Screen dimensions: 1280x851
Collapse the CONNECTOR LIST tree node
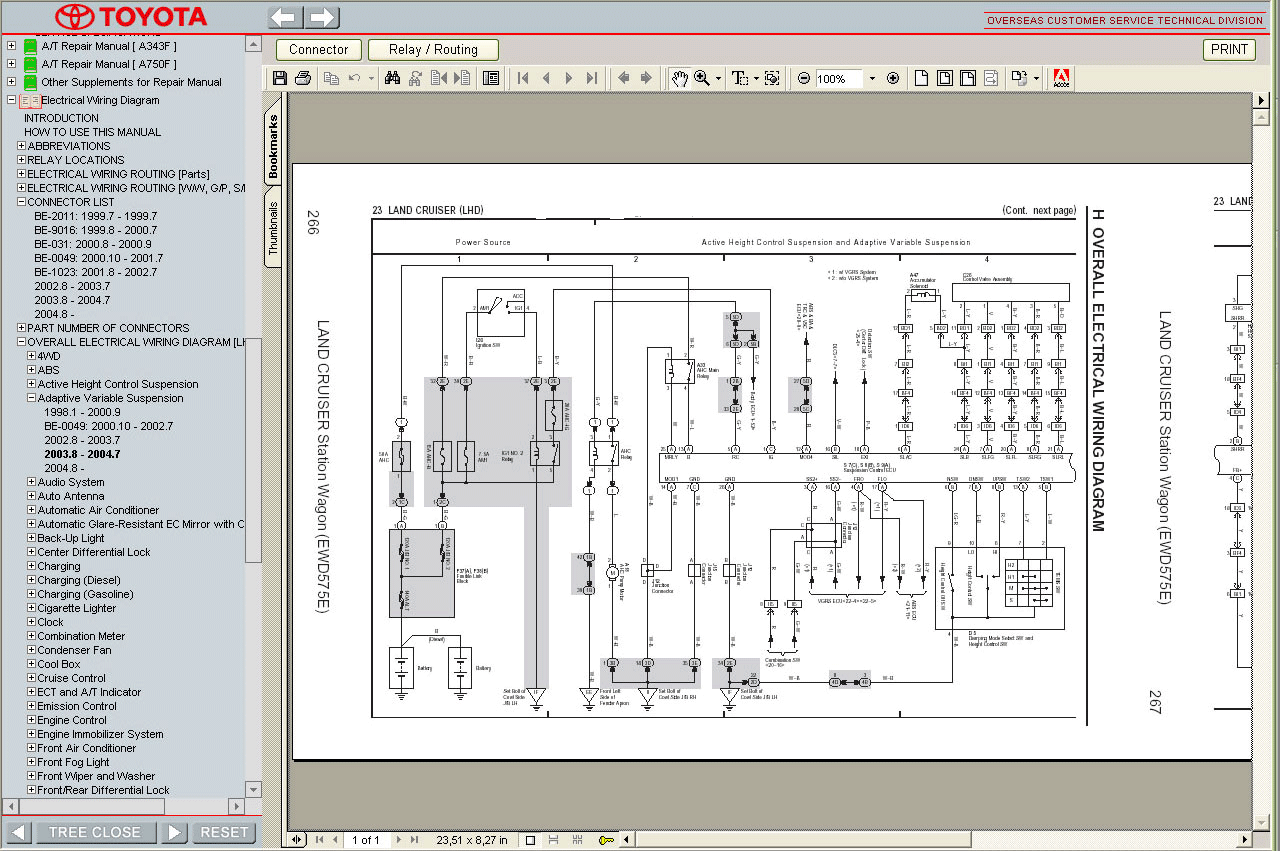pos(21,202)
